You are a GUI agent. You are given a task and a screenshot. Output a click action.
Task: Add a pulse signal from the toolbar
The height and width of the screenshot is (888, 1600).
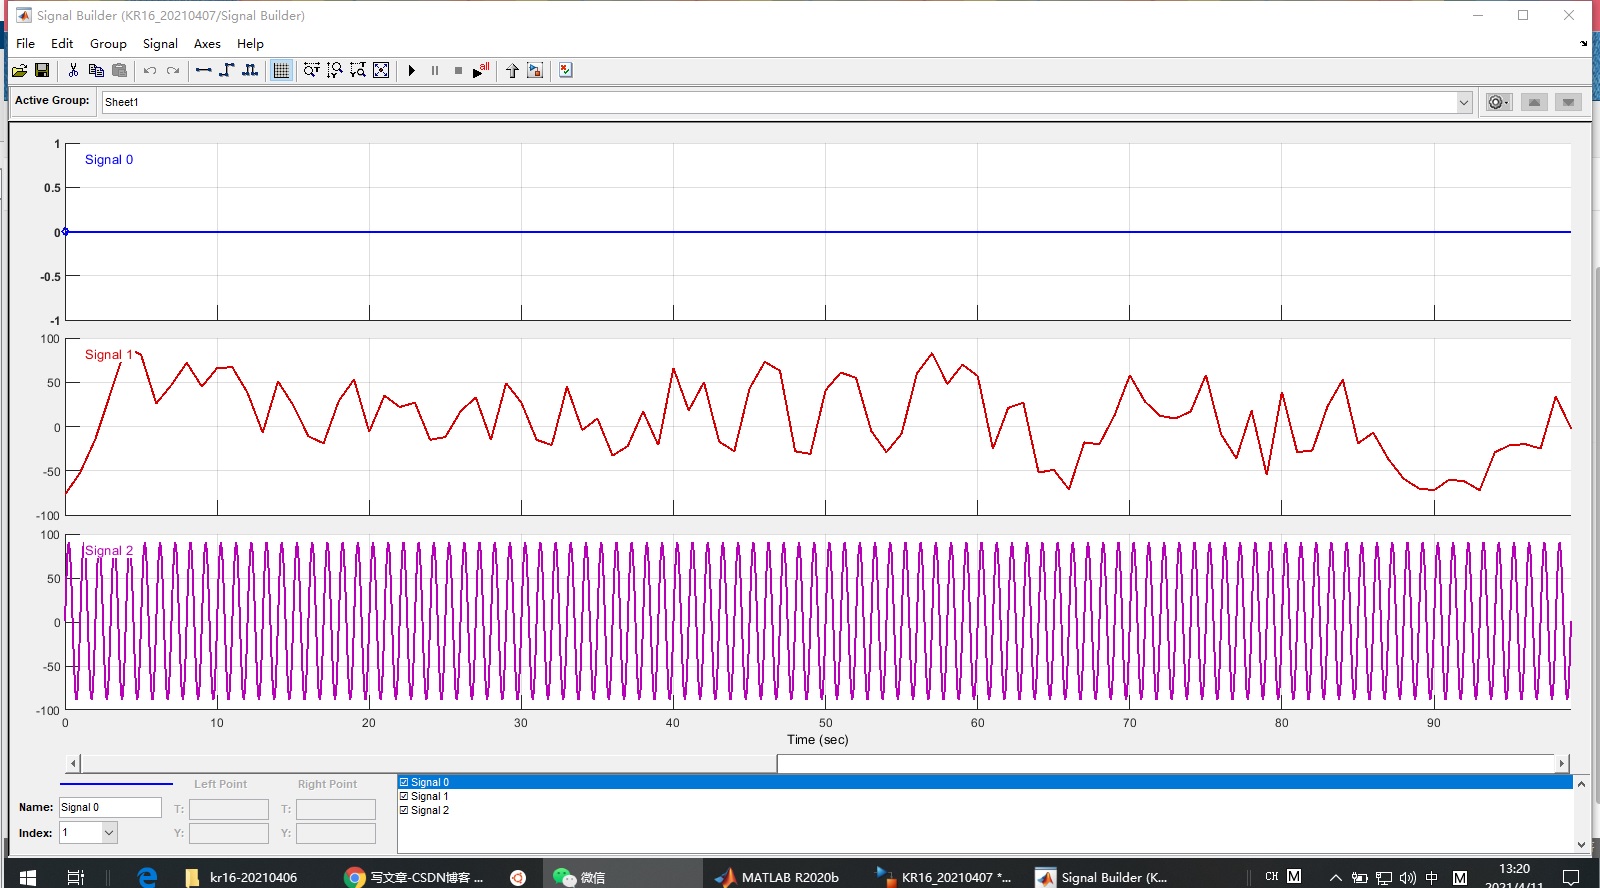(250, 70)
